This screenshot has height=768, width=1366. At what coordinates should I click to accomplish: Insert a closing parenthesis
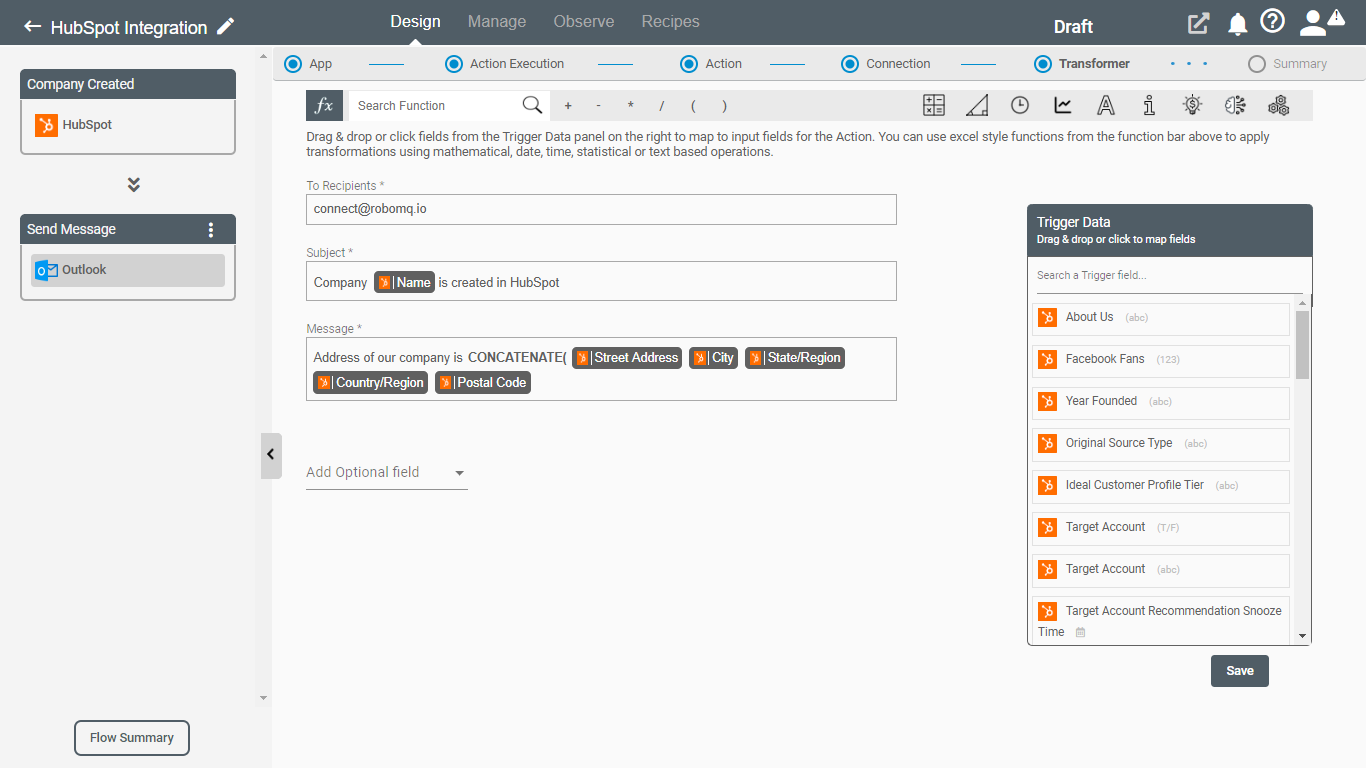724,105
